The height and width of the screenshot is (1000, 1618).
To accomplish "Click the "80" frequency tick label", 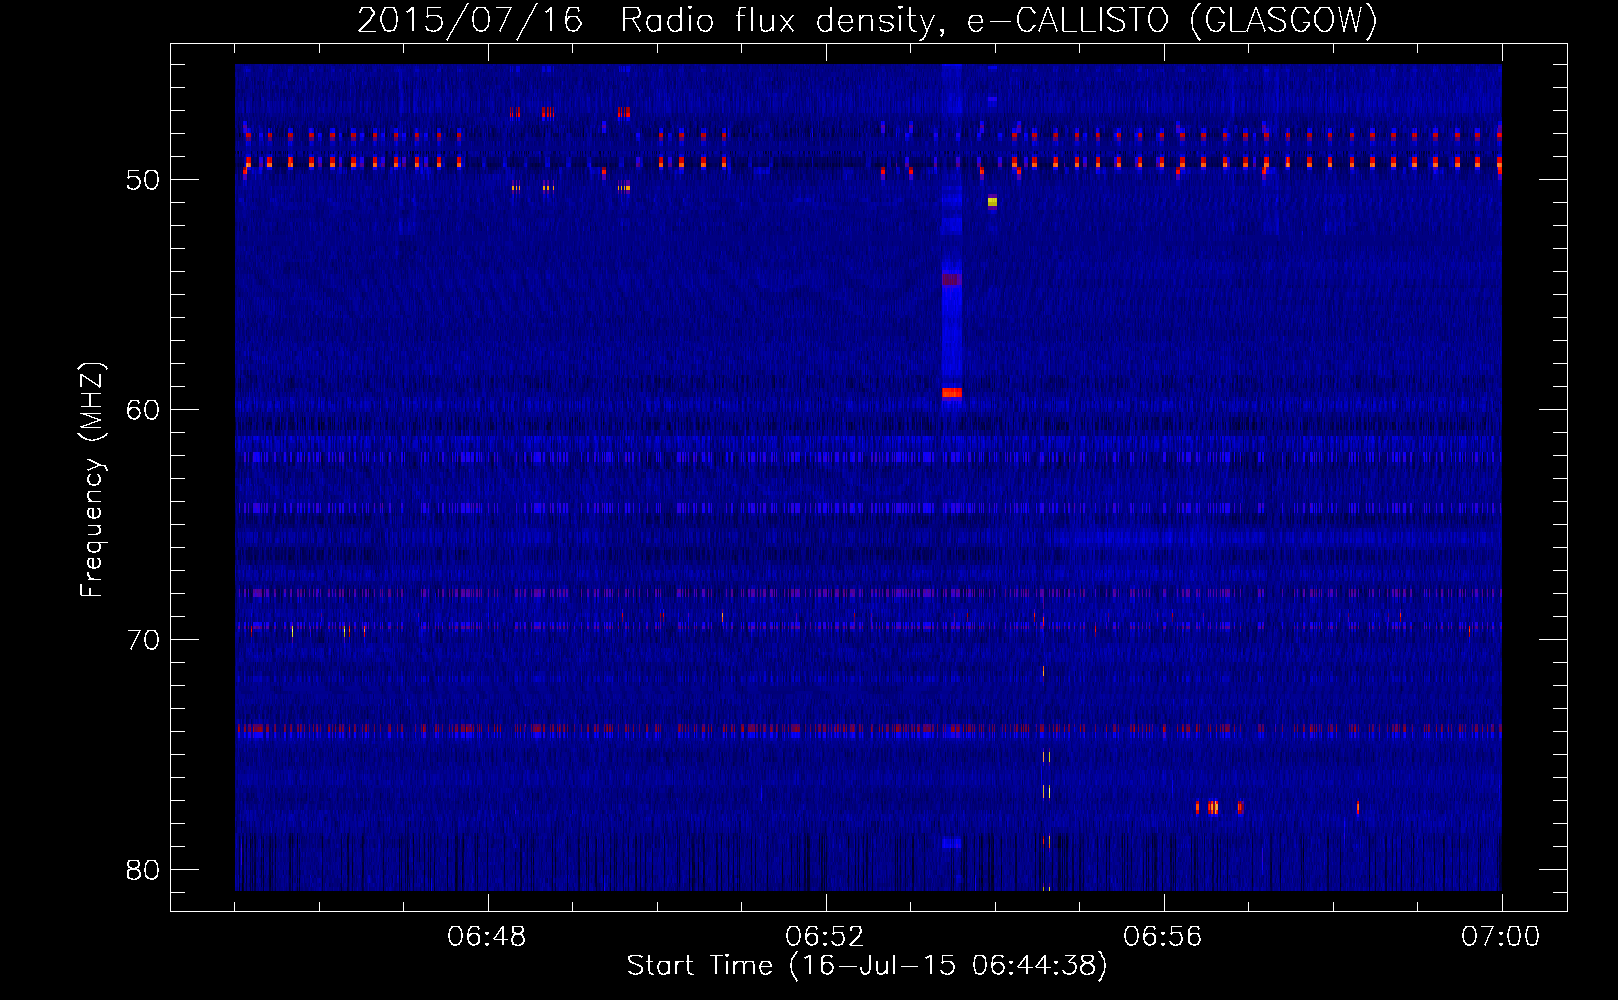I will pos(143,870).
